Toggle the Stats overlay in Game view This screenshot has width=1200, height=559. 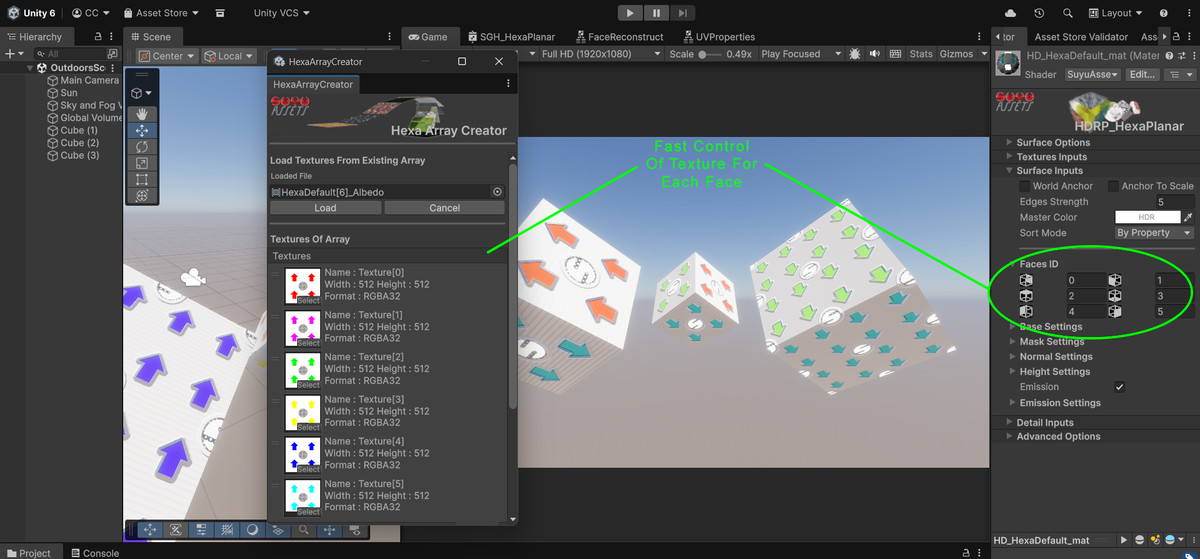[921, 54]
